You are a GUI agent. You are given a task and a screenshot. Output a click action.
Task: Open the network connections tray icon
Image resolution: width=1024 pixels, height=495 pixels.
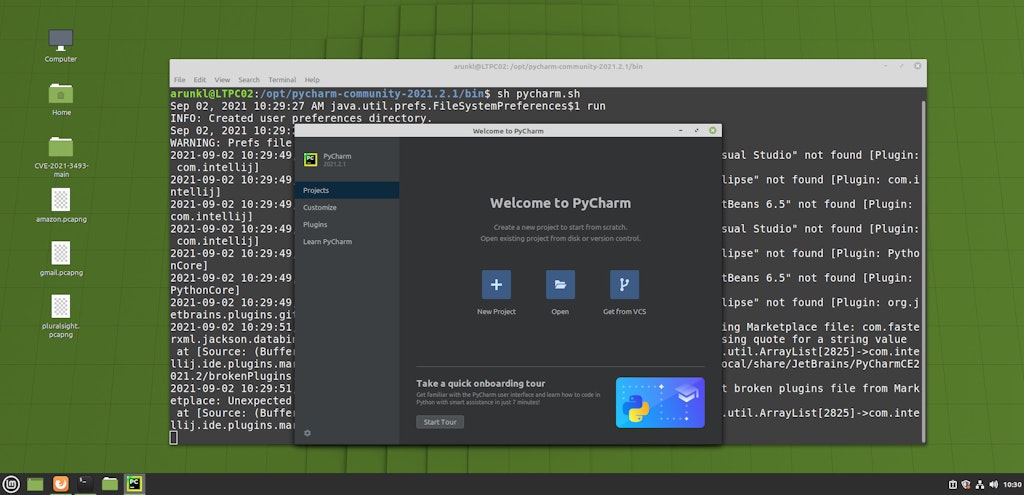(980, 485)
